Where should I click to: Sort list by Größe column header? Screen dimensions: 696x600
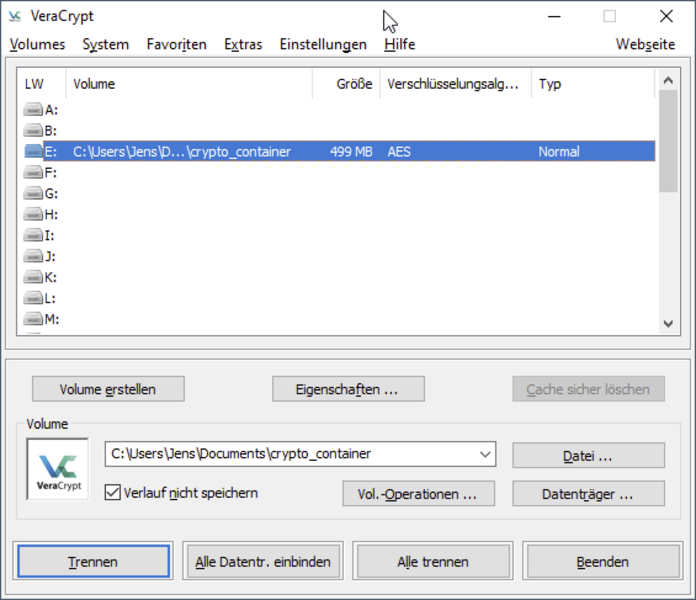pyautogui.click(x=345, y=84)
